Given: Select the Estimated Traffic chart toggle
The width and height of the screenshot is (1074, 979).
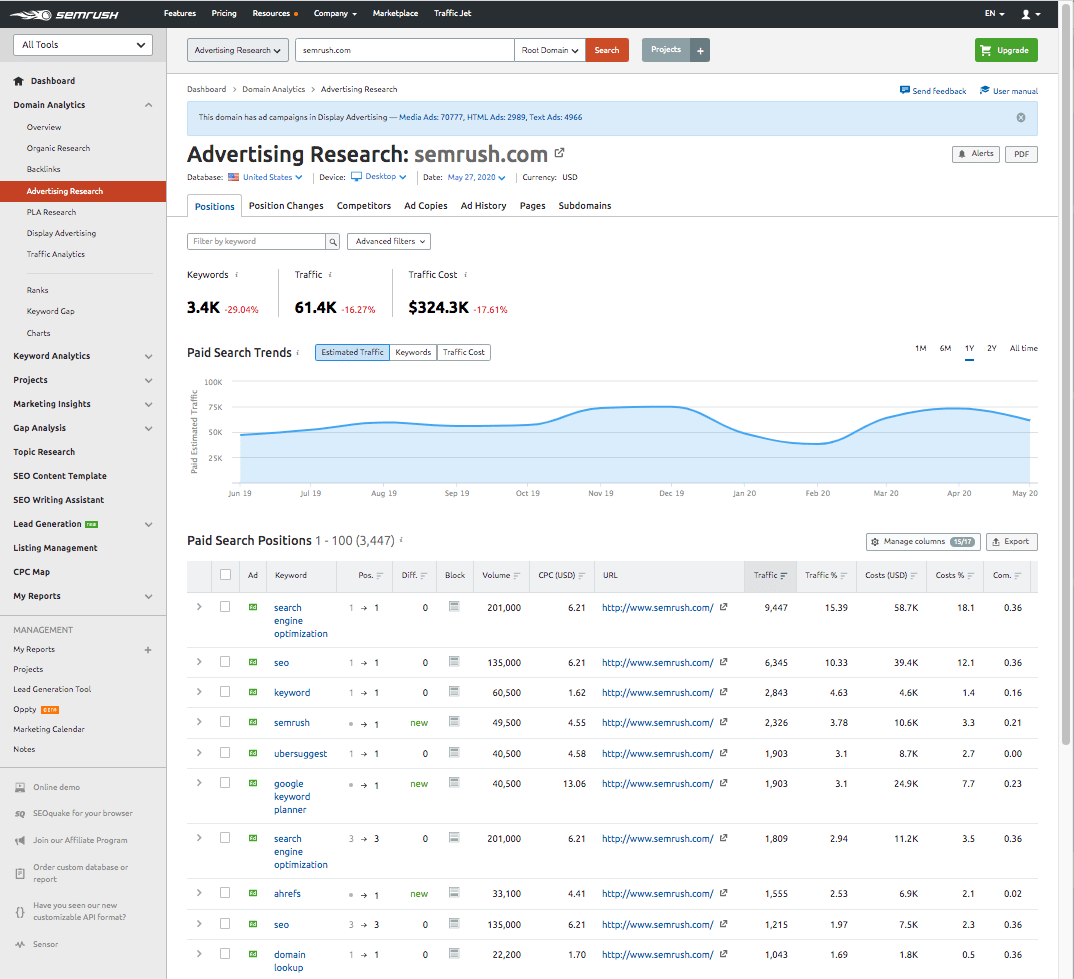Looking at the screenshot, I should pos(352,352).
